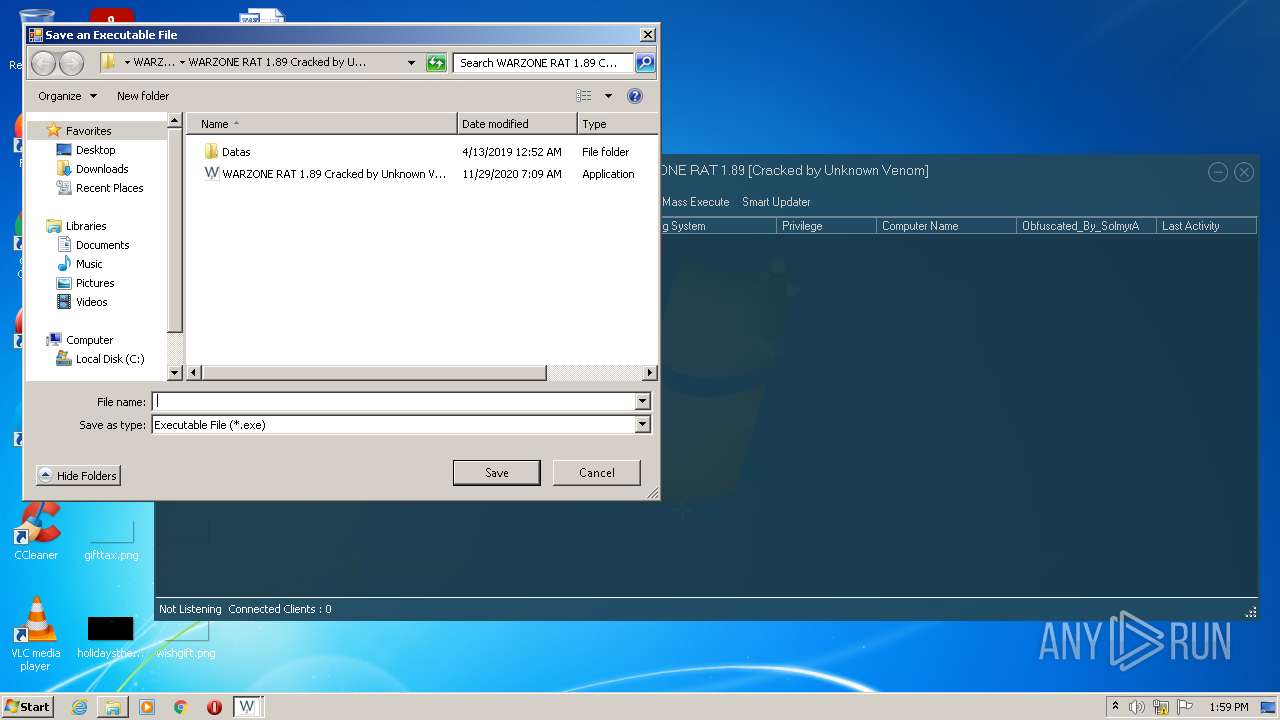This screenshot has width=1280, height=720.
Task: Click the Obfuscated_By_SolmyrA column header
Action: click(x=1086, y=226)
